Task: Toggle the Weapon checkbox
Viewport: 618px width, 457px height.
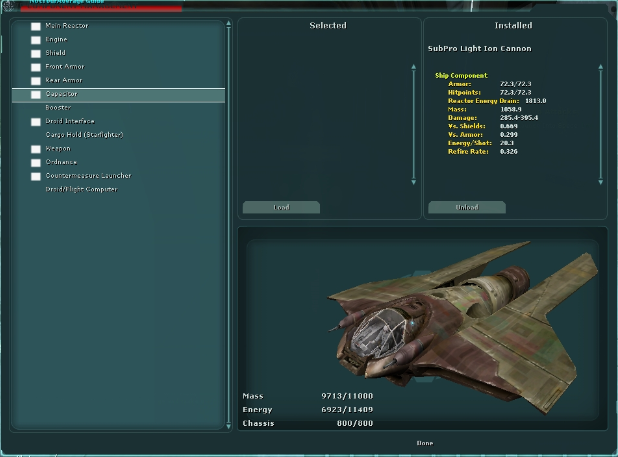Action: [x=36, y=149]
